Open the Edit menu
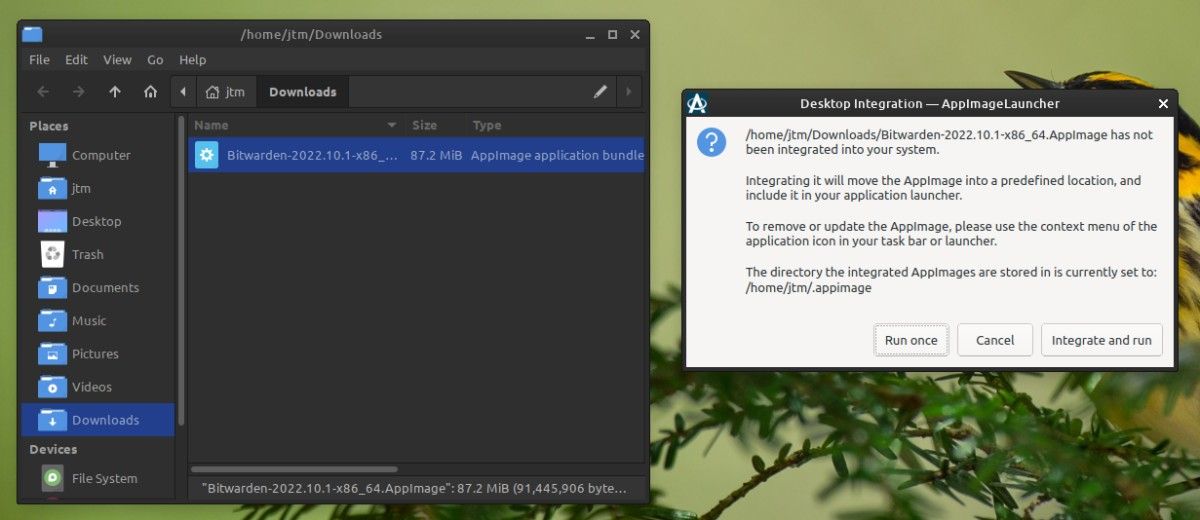 76,60
